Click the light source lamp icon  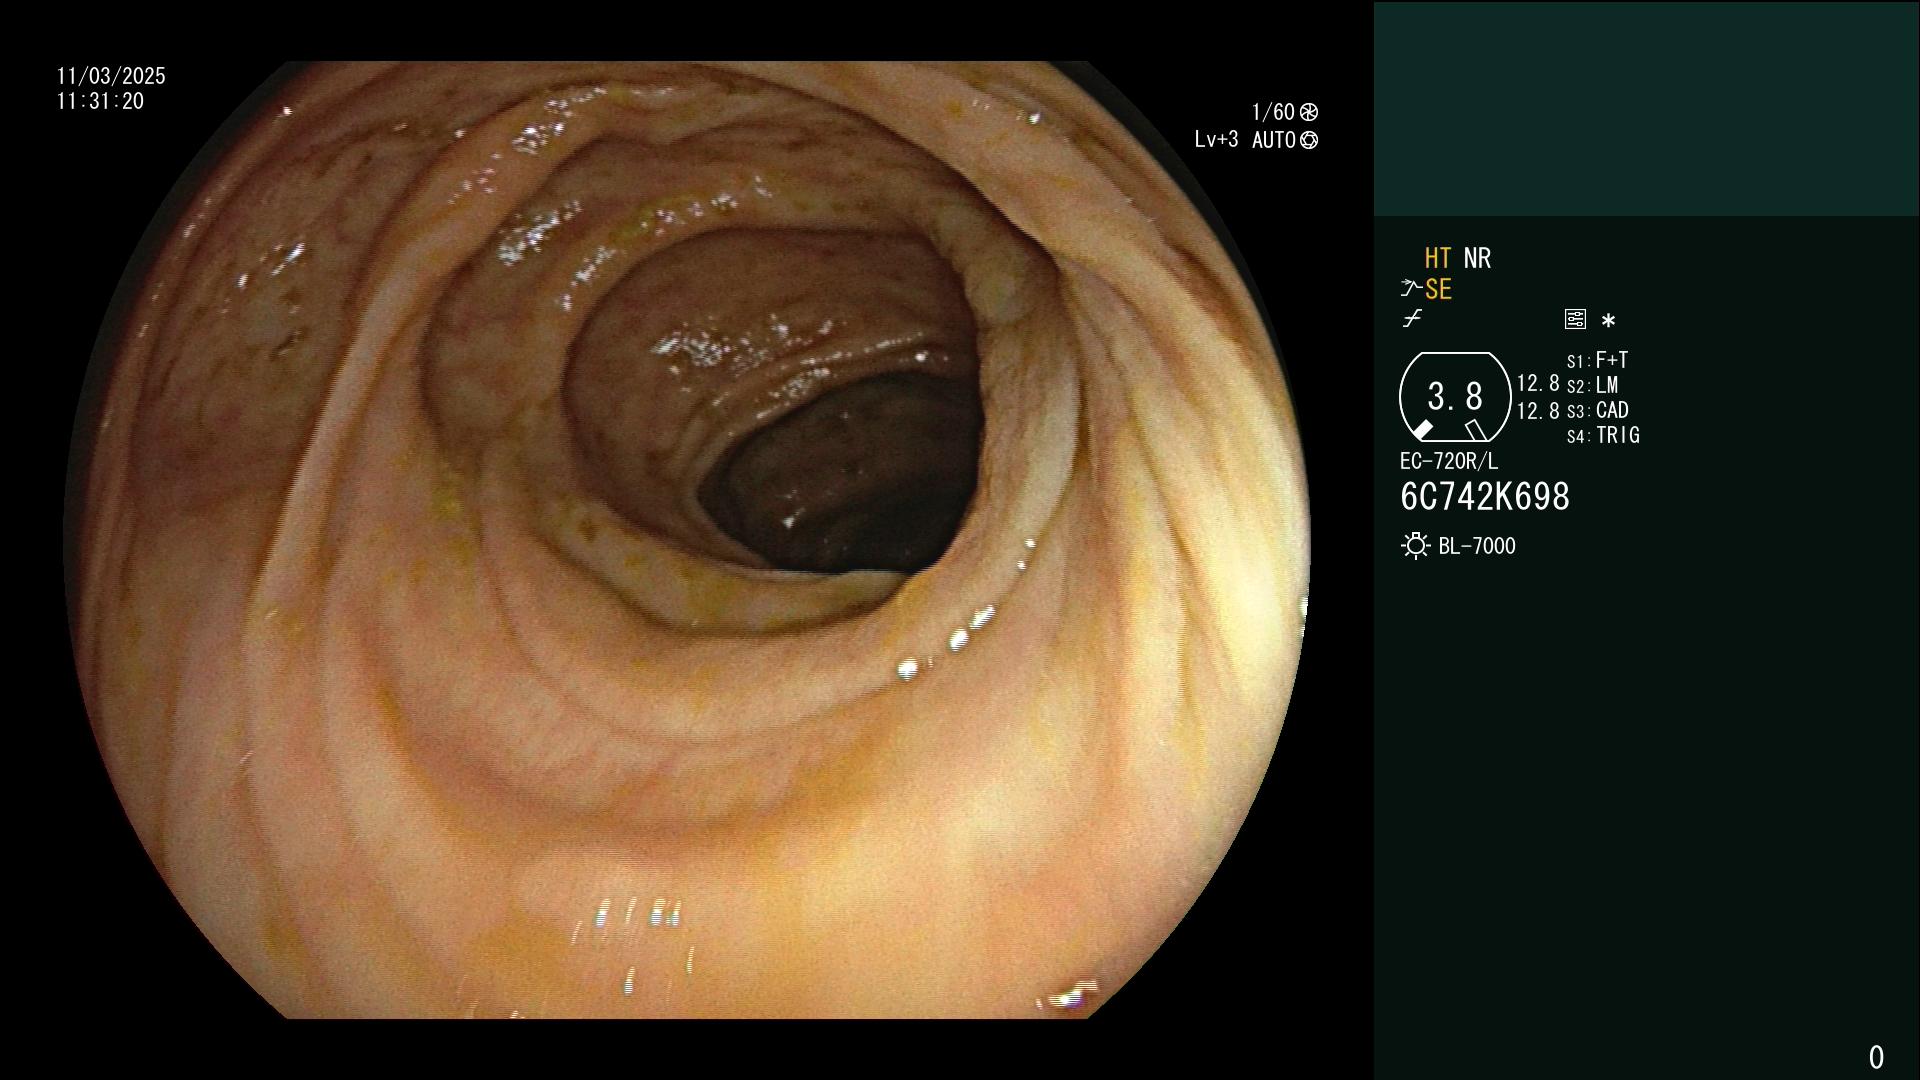[1416, 546]
